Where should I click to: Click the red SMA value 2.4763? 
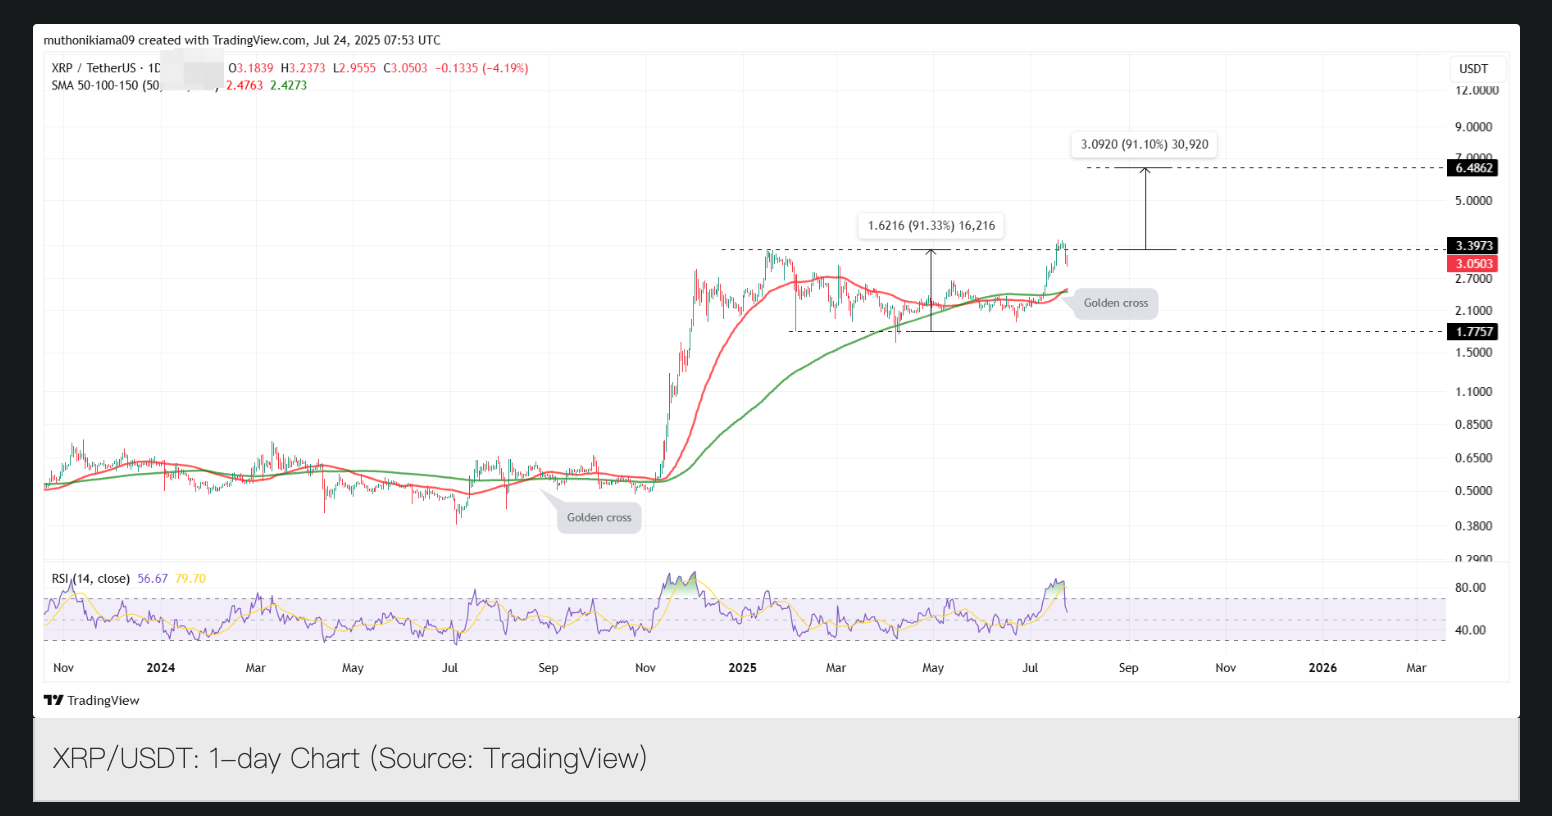coord(244,85)
